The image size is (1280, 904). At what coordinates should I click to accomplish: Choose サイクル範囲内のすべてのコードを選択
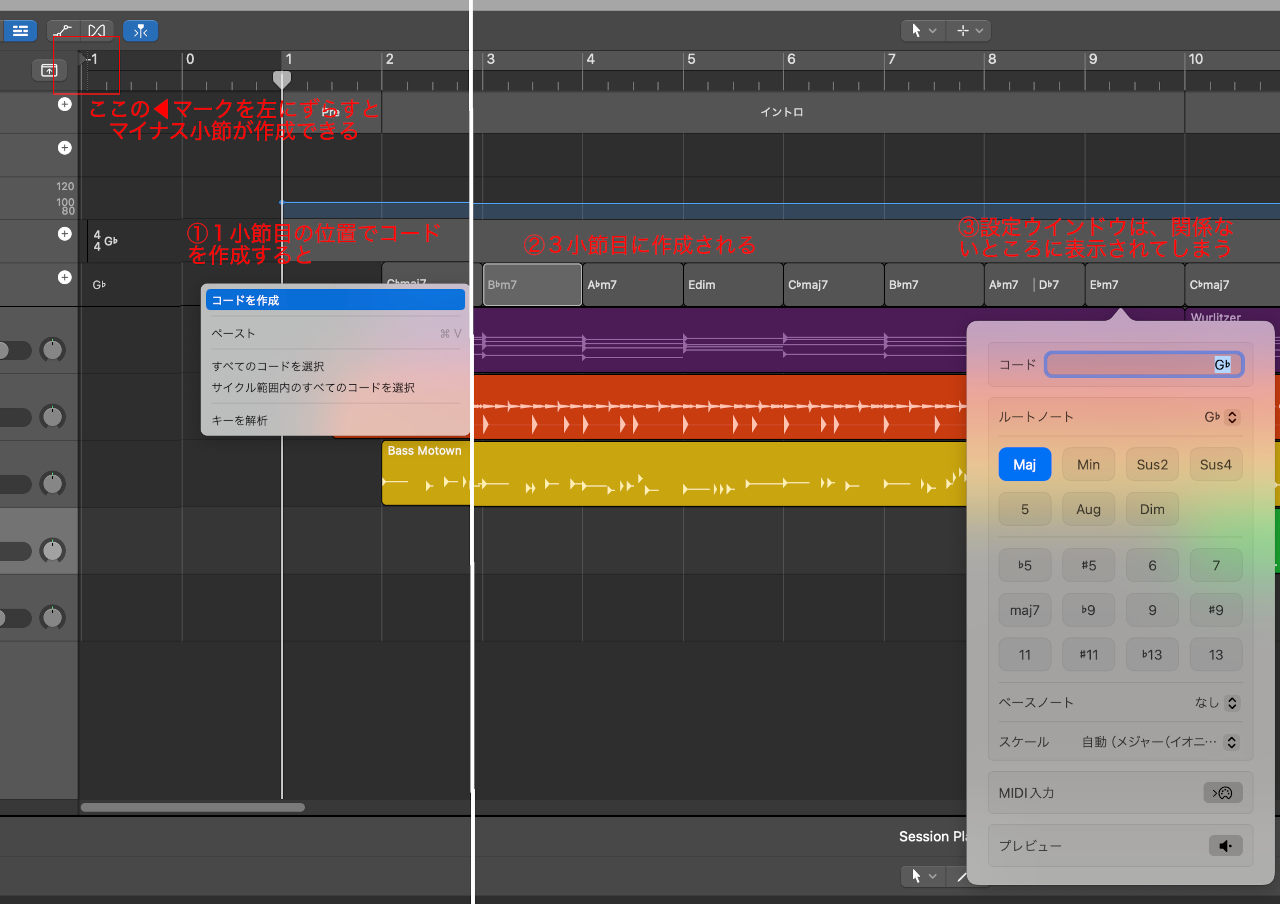(335, 387)
